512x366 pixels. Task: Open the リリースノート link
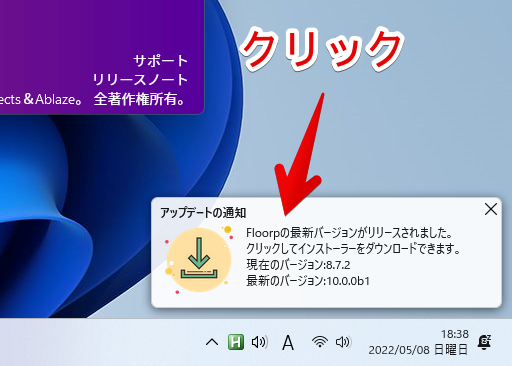click(x=140, y=80)
